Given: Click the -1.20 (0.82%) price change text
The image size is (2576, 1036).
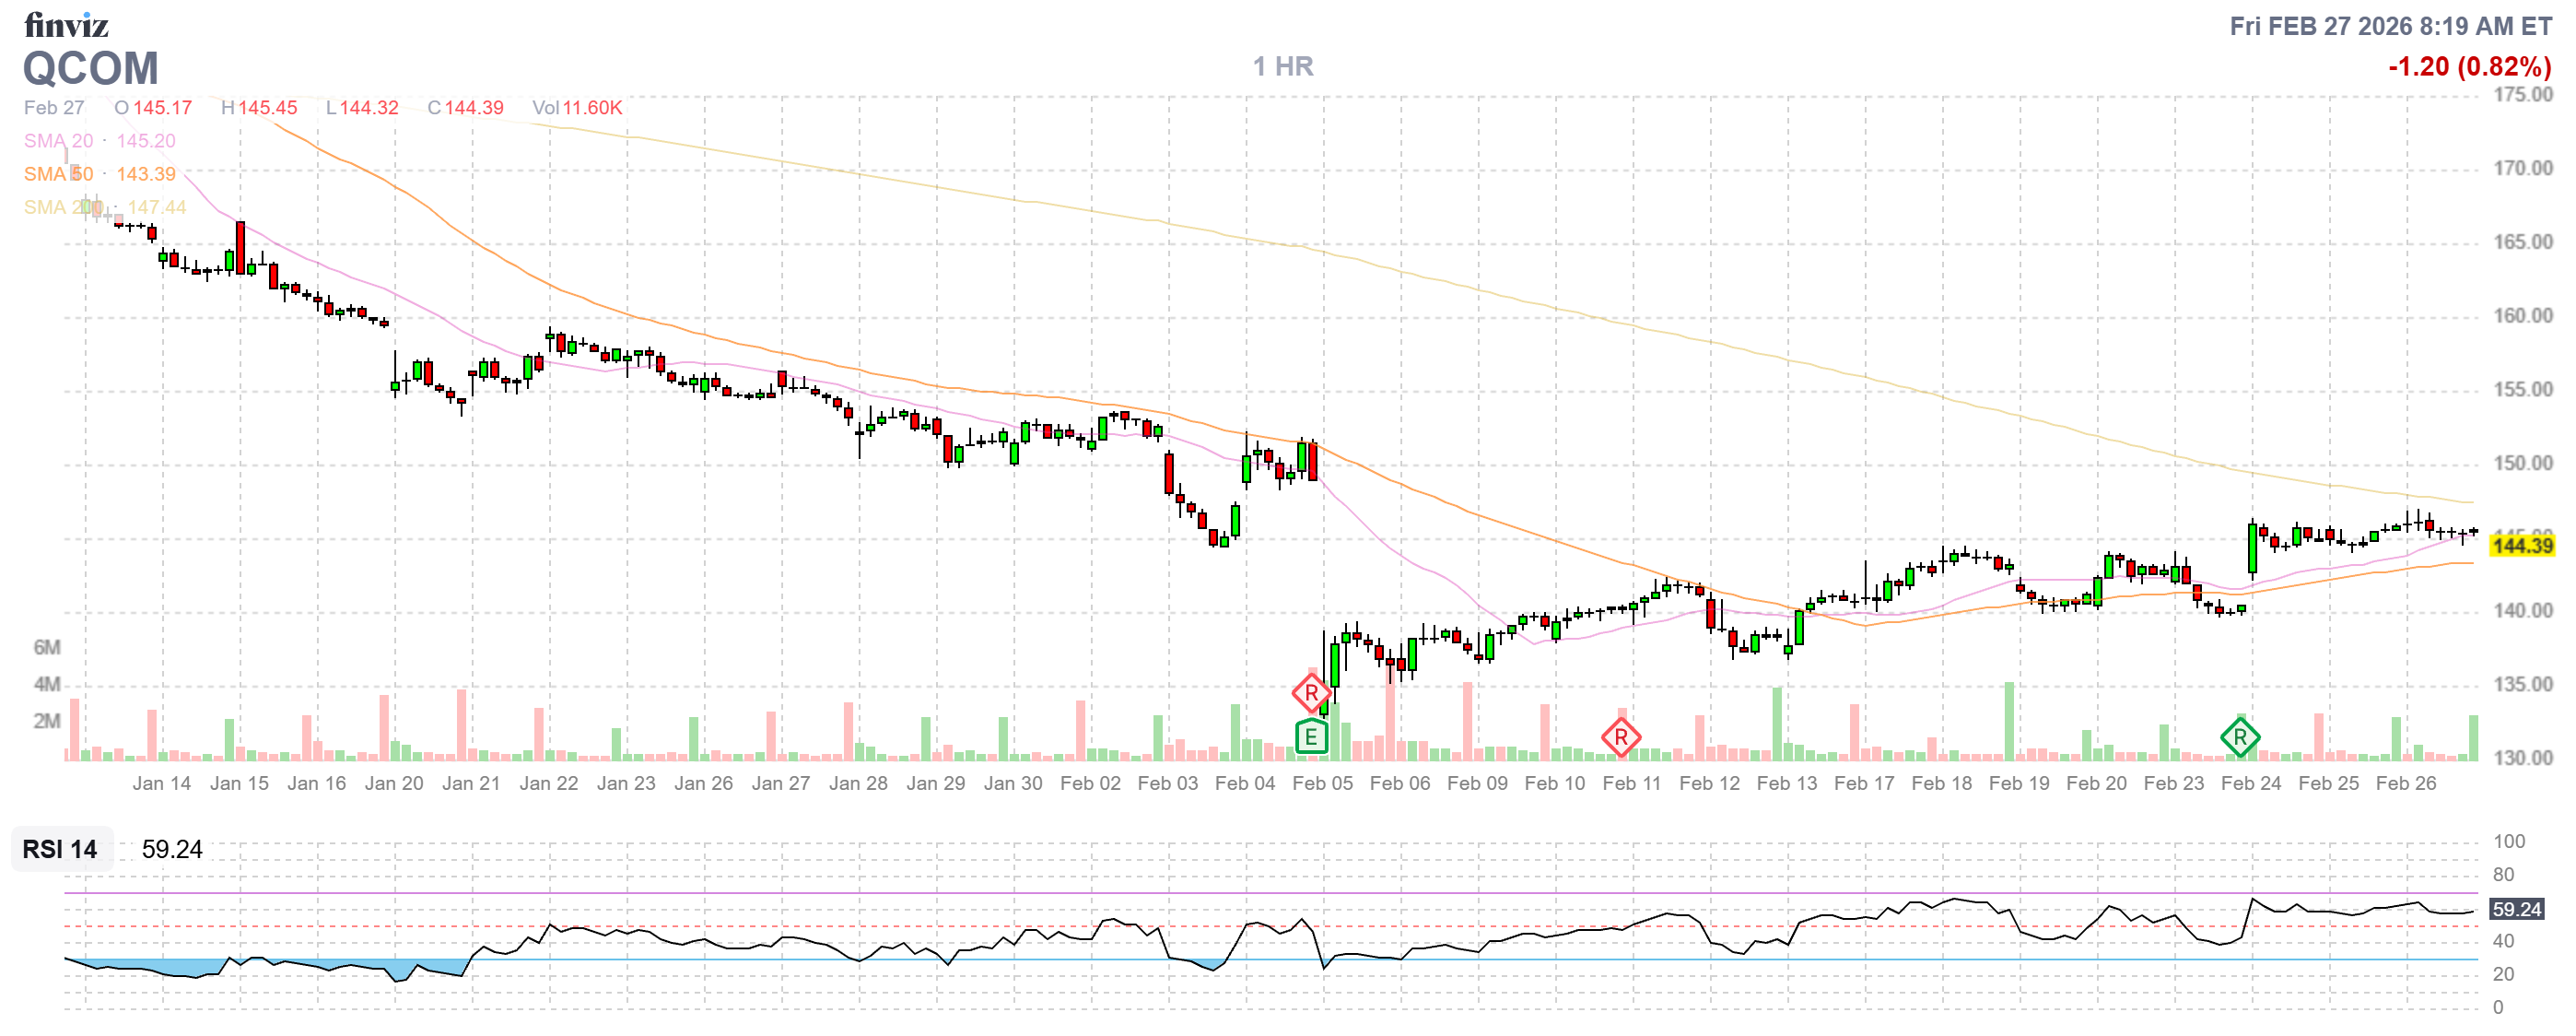Looking at the screenshot, I should click(x=2469, y=66).
